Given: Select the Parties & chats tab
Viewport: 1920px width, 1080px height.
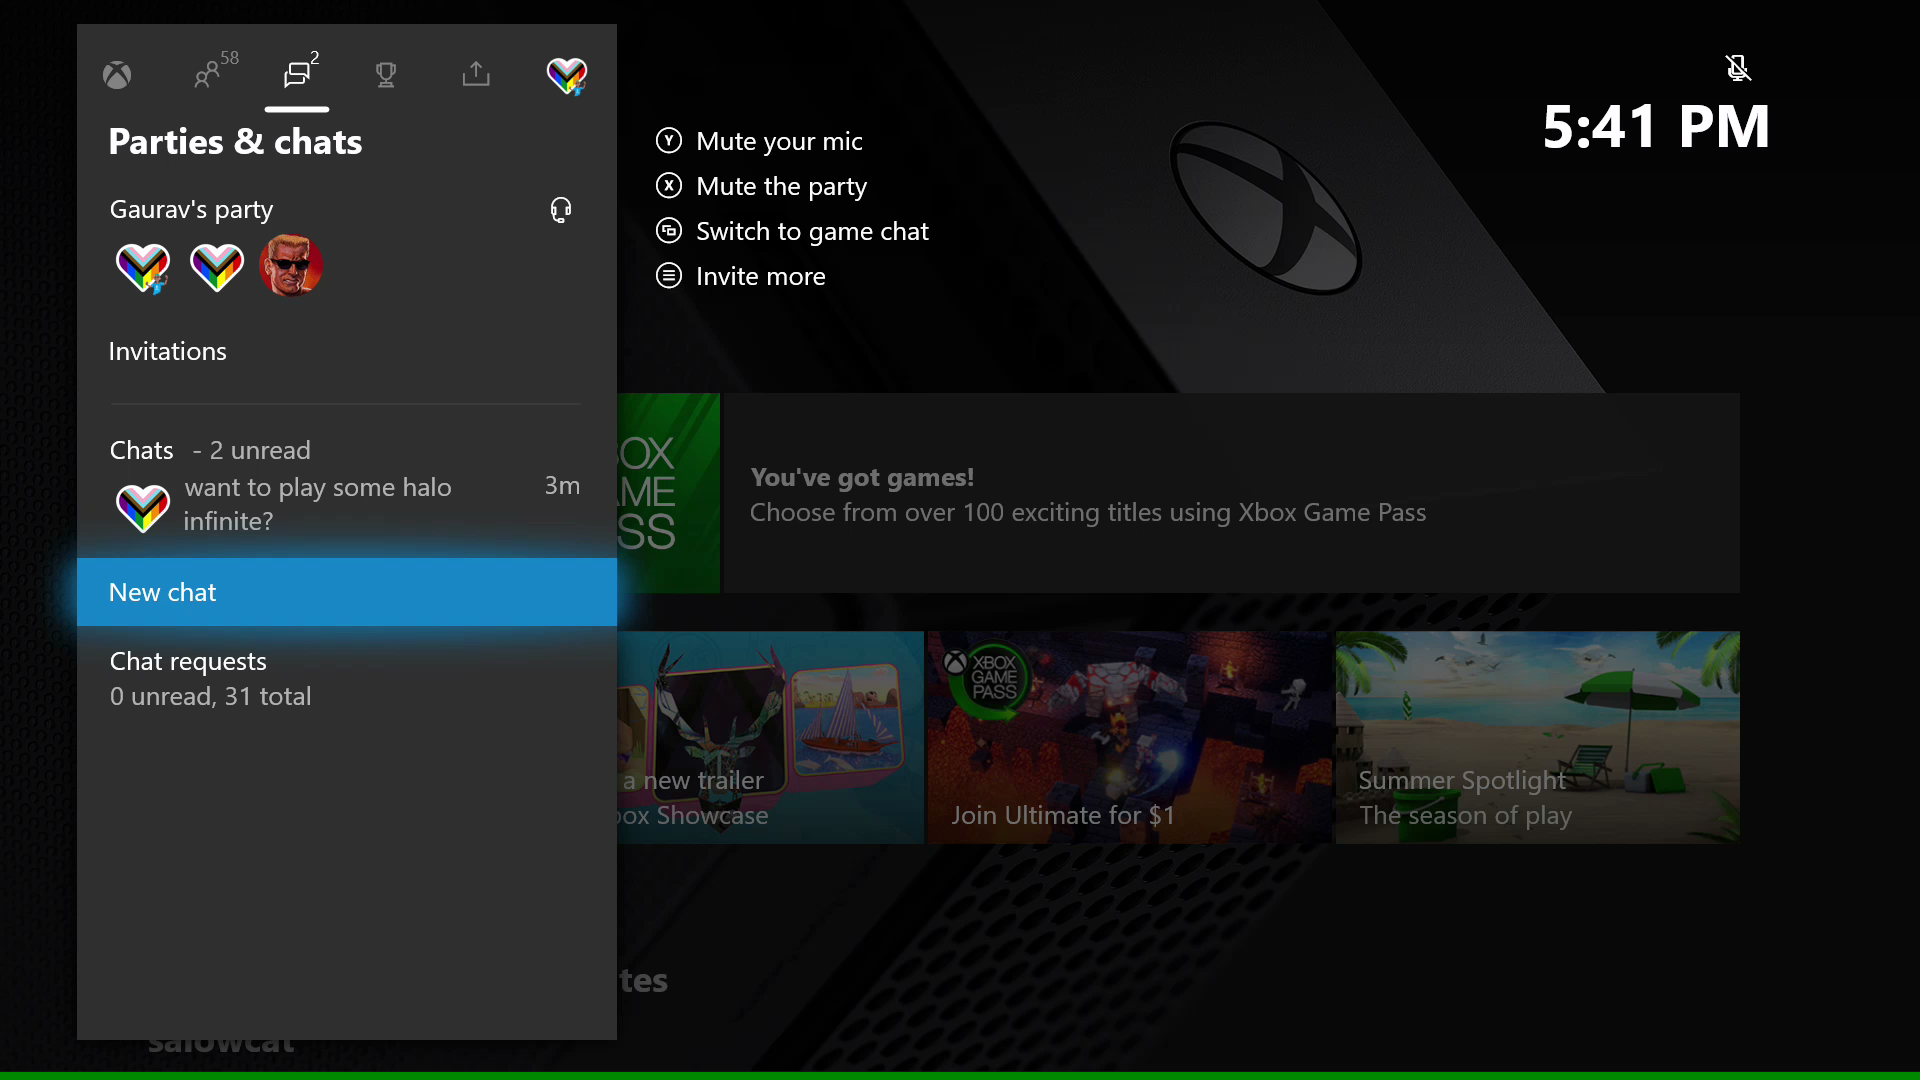Looking at the screenshot, I should click(295, 73).
